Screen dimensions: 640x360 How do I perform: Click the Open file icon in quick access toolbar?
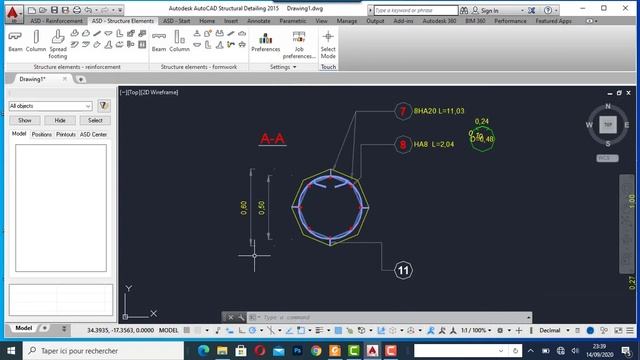[x=43, y=10]
